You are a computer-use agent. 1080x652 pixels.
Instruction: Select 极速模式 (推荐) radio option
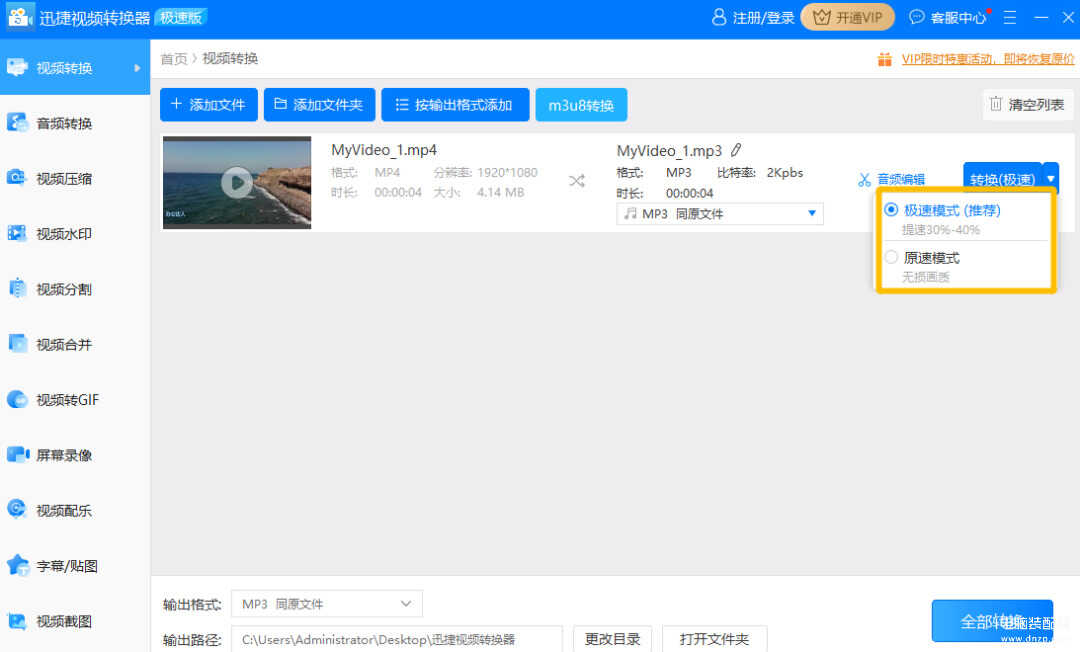coord(891,209)
